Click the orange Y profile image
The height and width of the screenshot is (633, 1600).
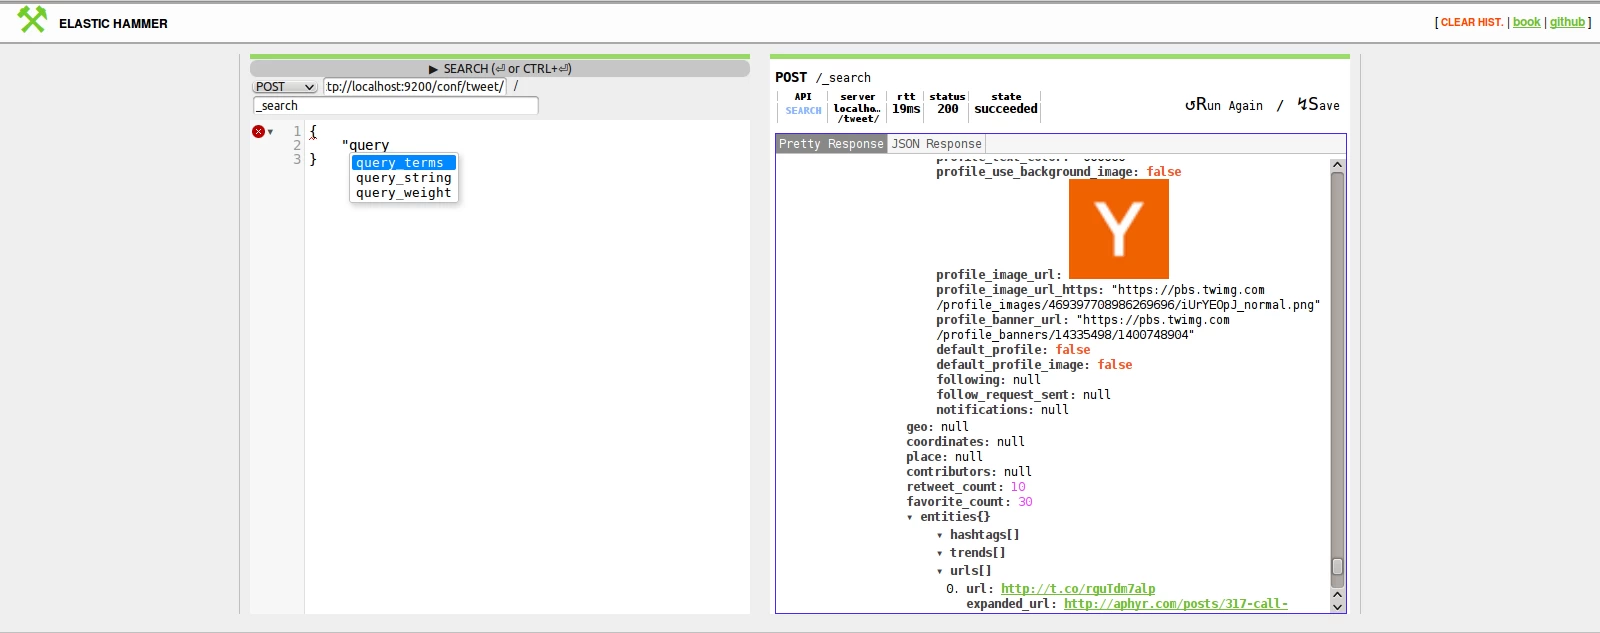tap(1119, 229)
